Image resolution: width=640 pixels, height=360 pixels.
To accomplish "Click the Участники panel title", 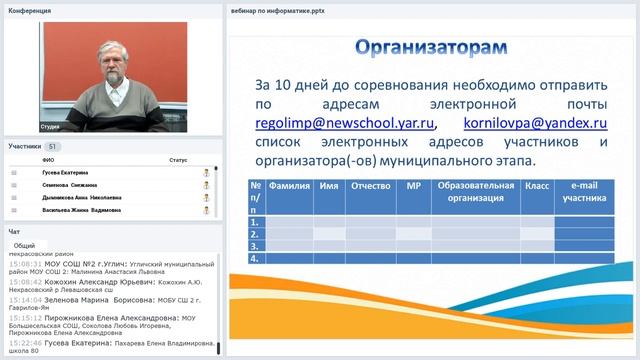I will 25,146.
